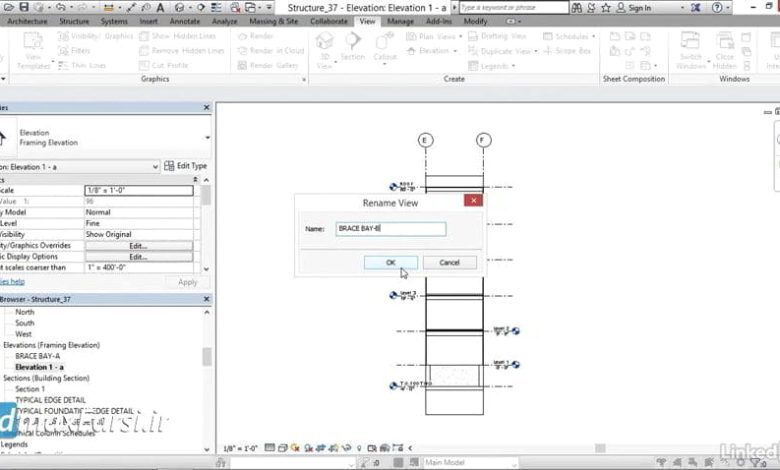Toggle Reveal Hidden Elements bulb icon
780x470 pixels.
tap(359, 448)
